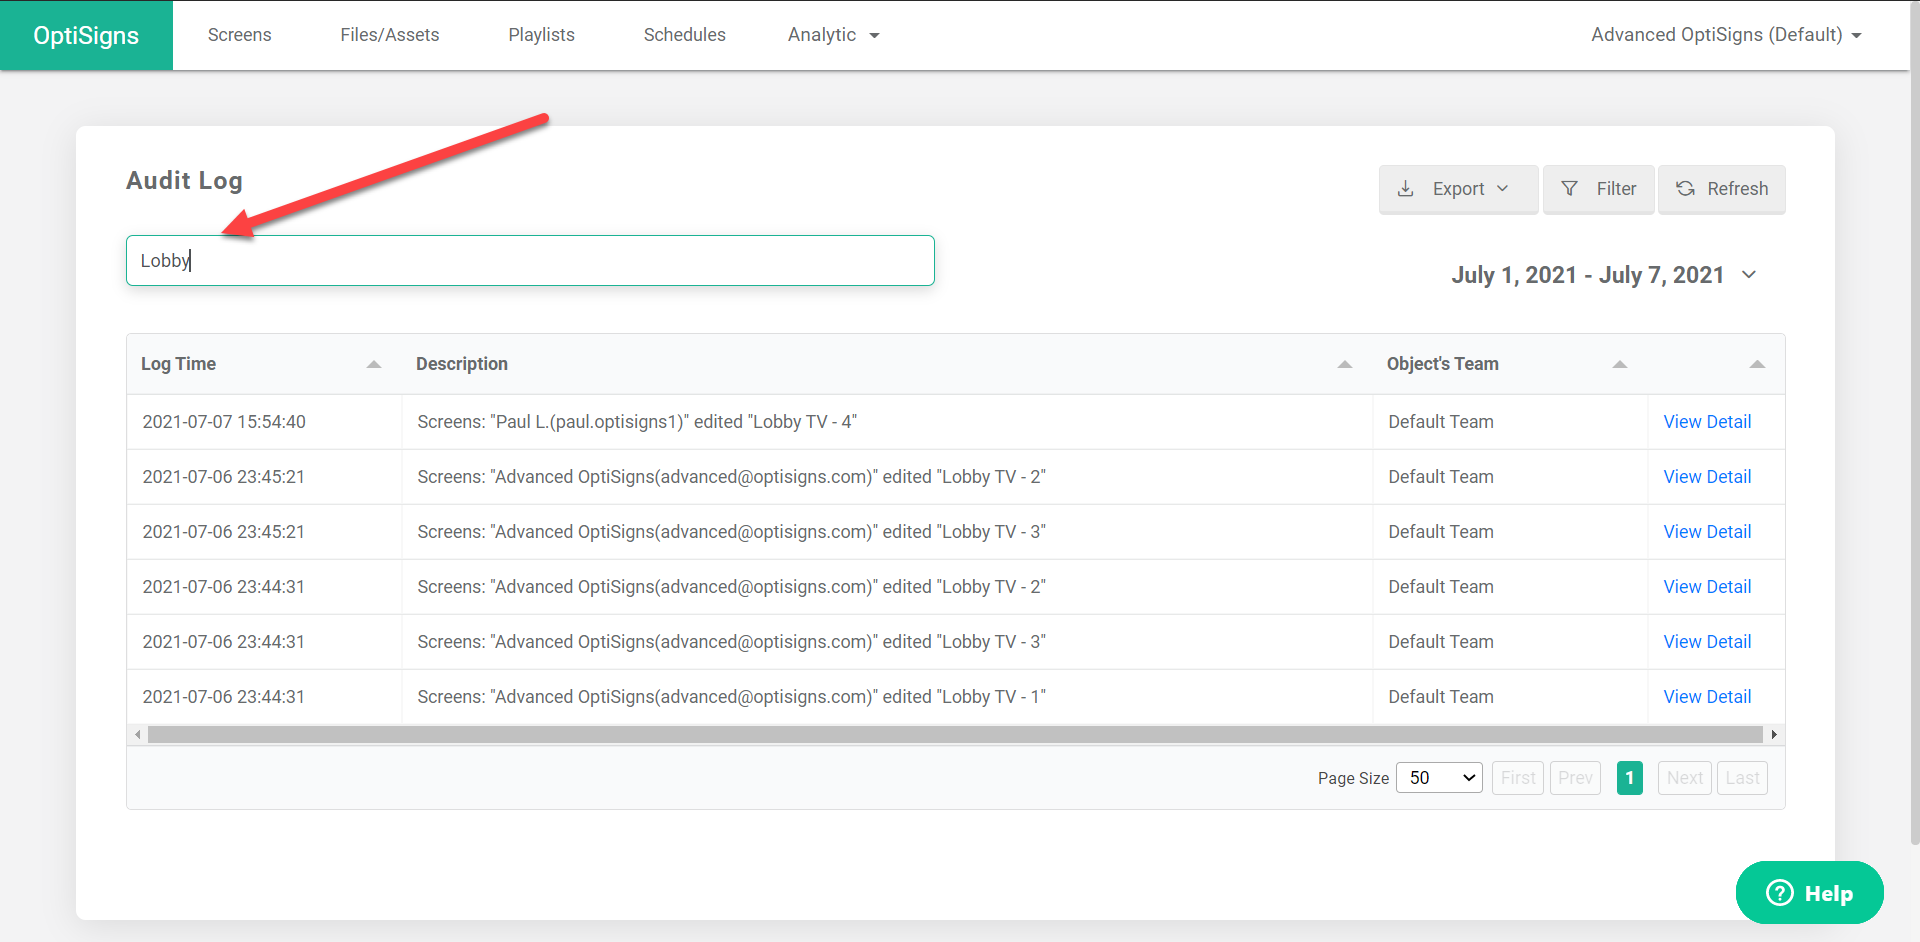The height and width of the screenshot is (942, 1920).
Task: Go to the Playlists tab
Action: (541, 35)
